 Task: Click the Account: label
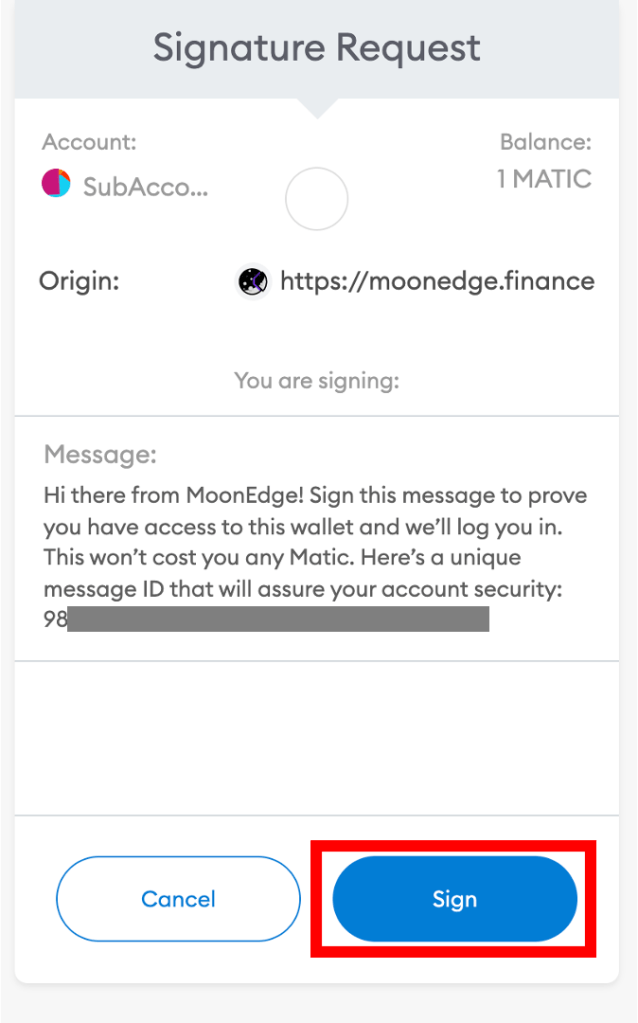(x=90, y=142)
